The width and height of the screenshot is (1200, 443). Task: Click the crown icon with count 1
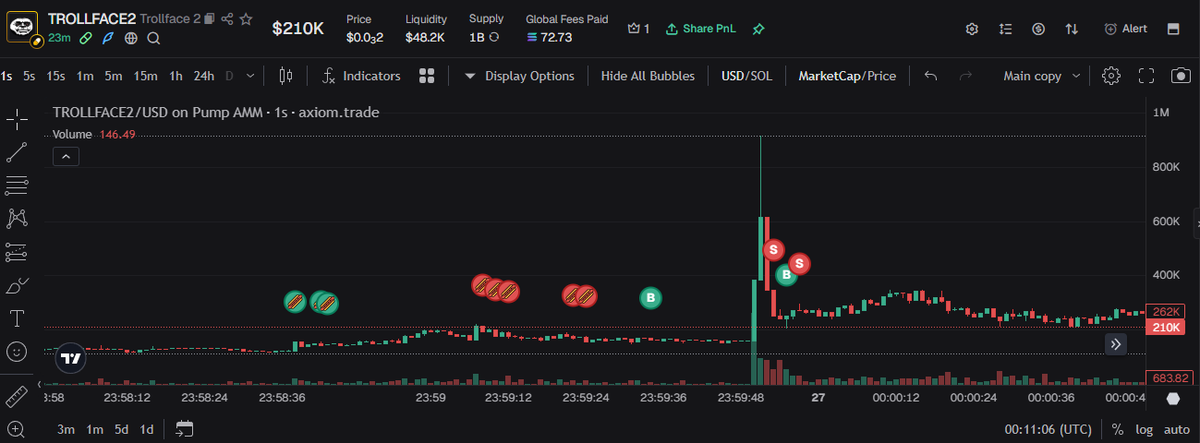(x=633, y=29)
